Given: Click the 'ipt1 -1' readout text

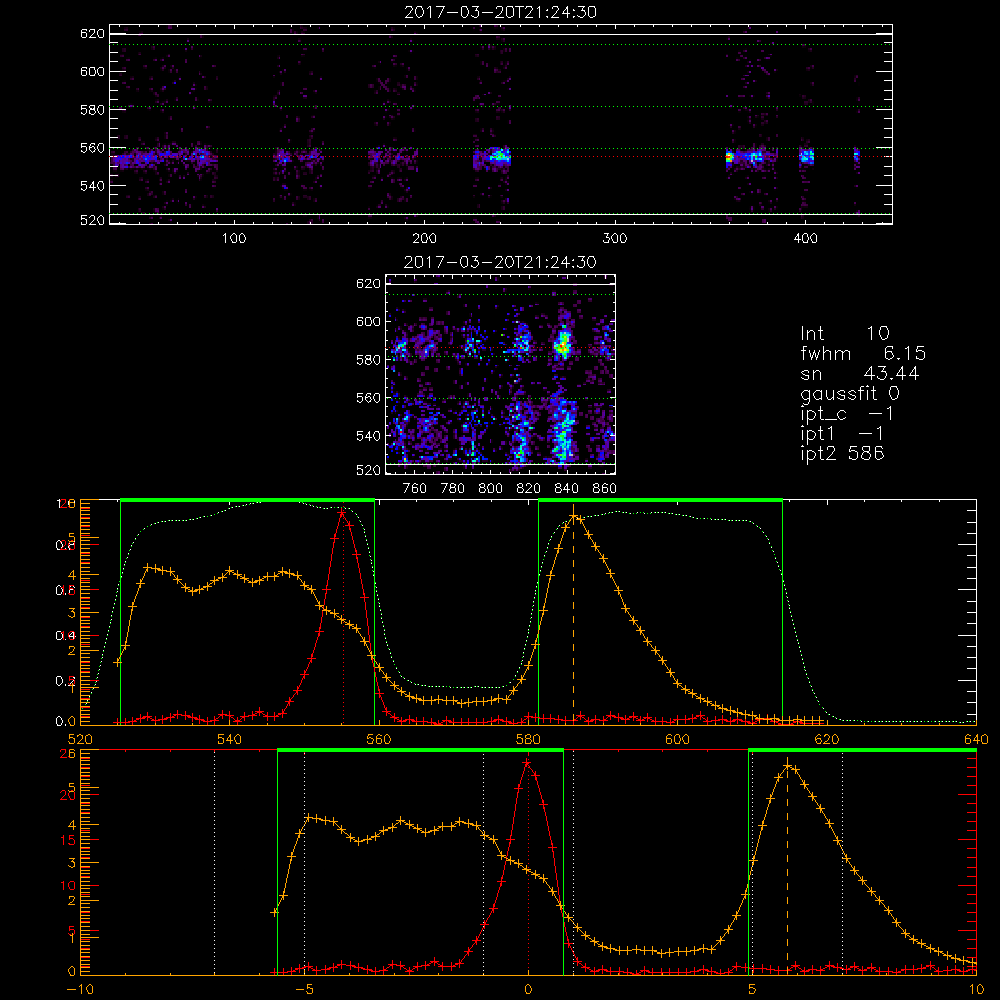Looking at the screenshot, I should (842, 434).
